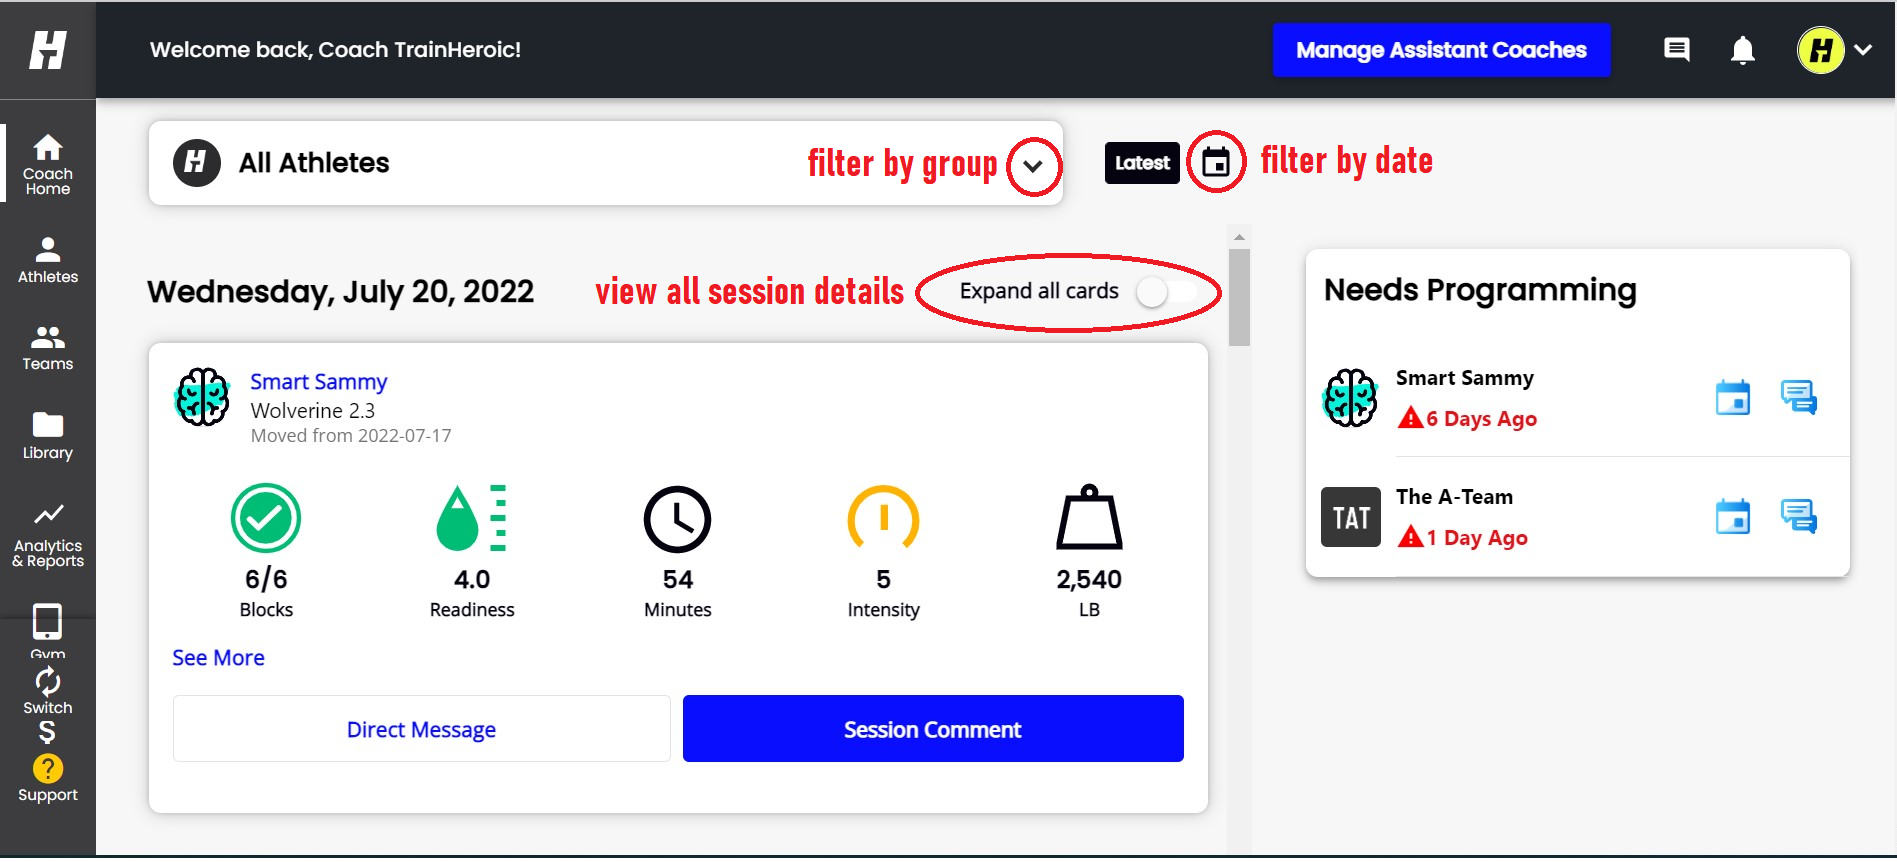This screenshot has height=862, width=1897.
Task: Click Session Comment button
Action: pyautogui.click(x=933, y=729)
